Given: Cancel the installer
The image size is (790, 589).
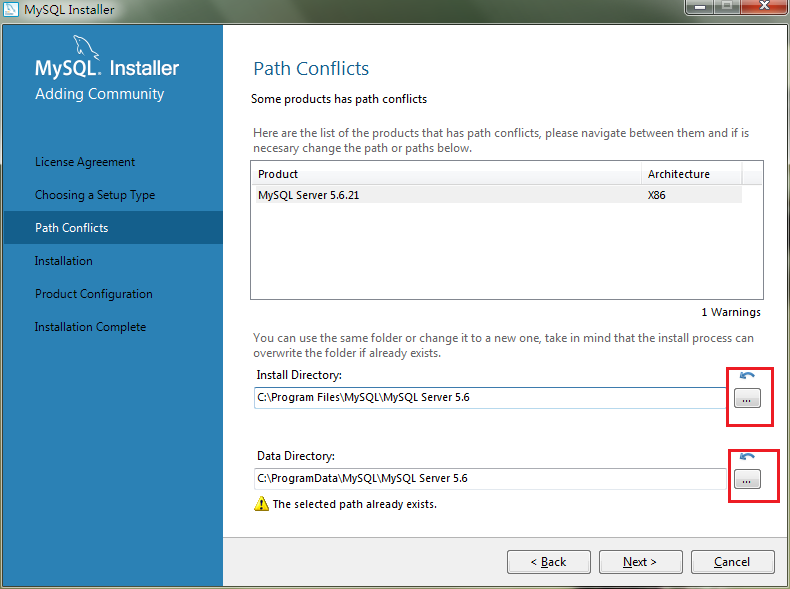Looking at the screenshot, I should pos(732,562).
